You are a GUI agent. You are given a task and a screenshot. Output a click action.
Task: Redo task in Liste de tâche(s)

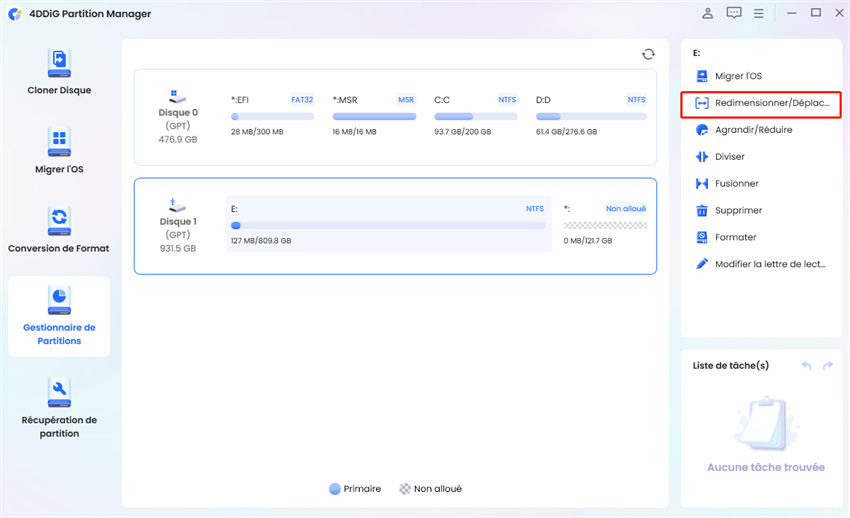(828, 366)
